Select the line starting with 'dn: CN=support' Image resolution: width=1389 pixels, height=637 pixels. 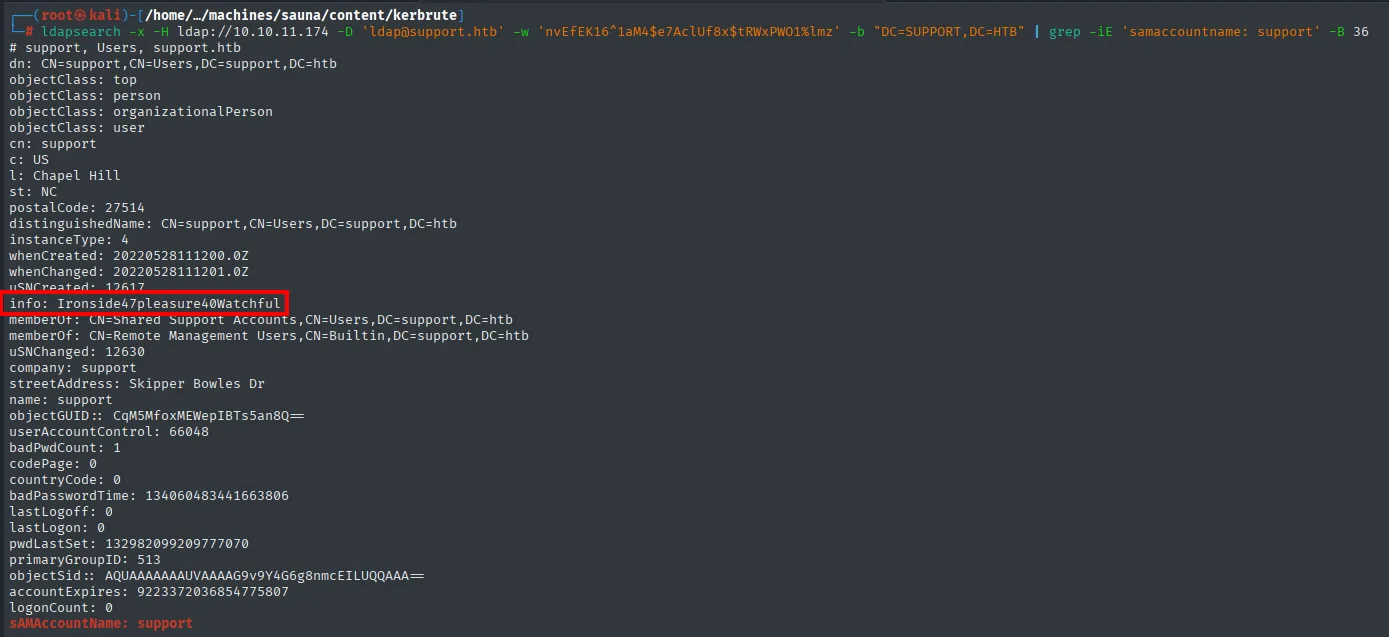pyautogui.click(x=173, y=64)
